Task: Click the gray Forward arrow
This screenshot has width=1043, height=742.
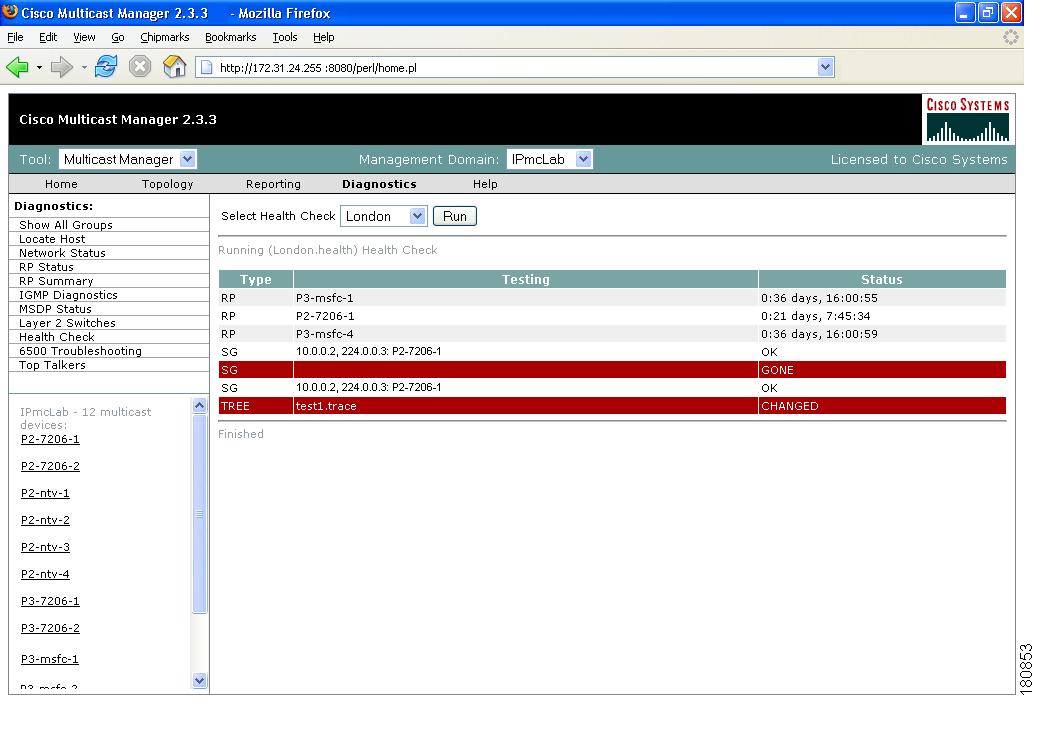Action: 62,67
